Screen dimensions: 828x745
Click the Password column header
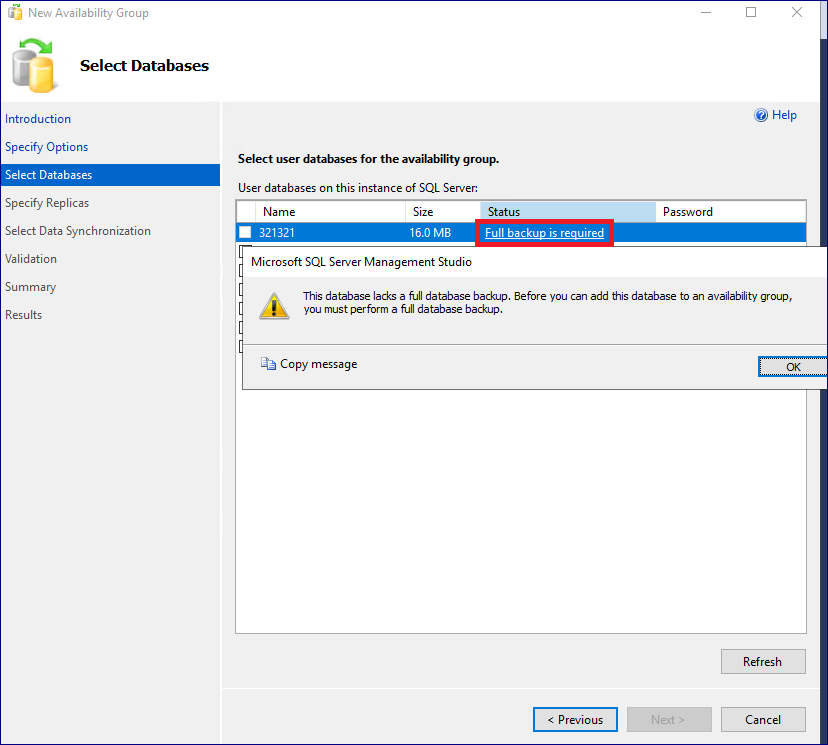[x=731, y=212]
